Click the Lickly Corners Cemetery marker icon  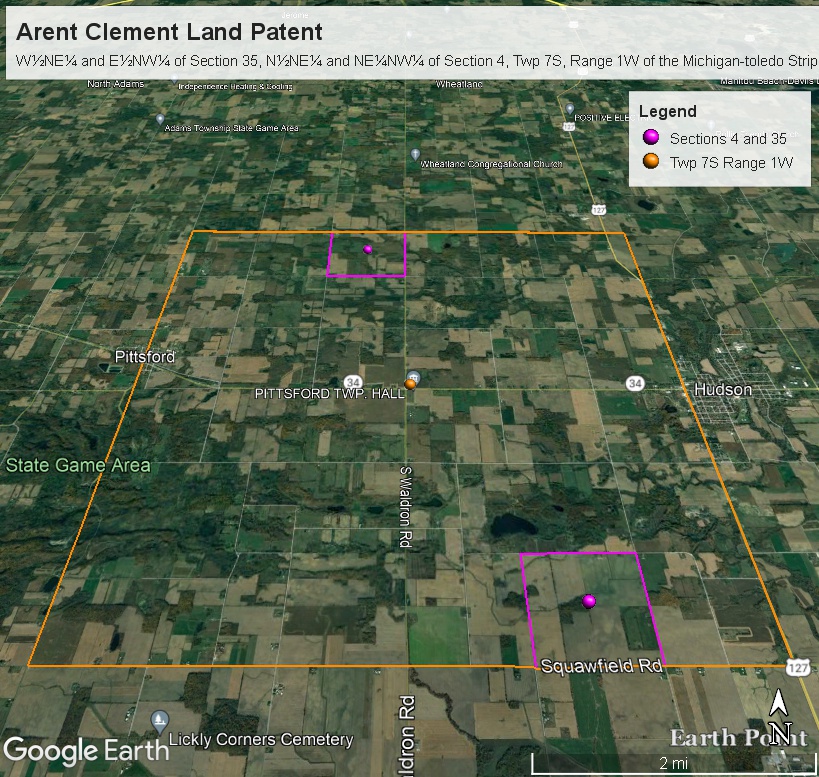[x=158, y=721]
